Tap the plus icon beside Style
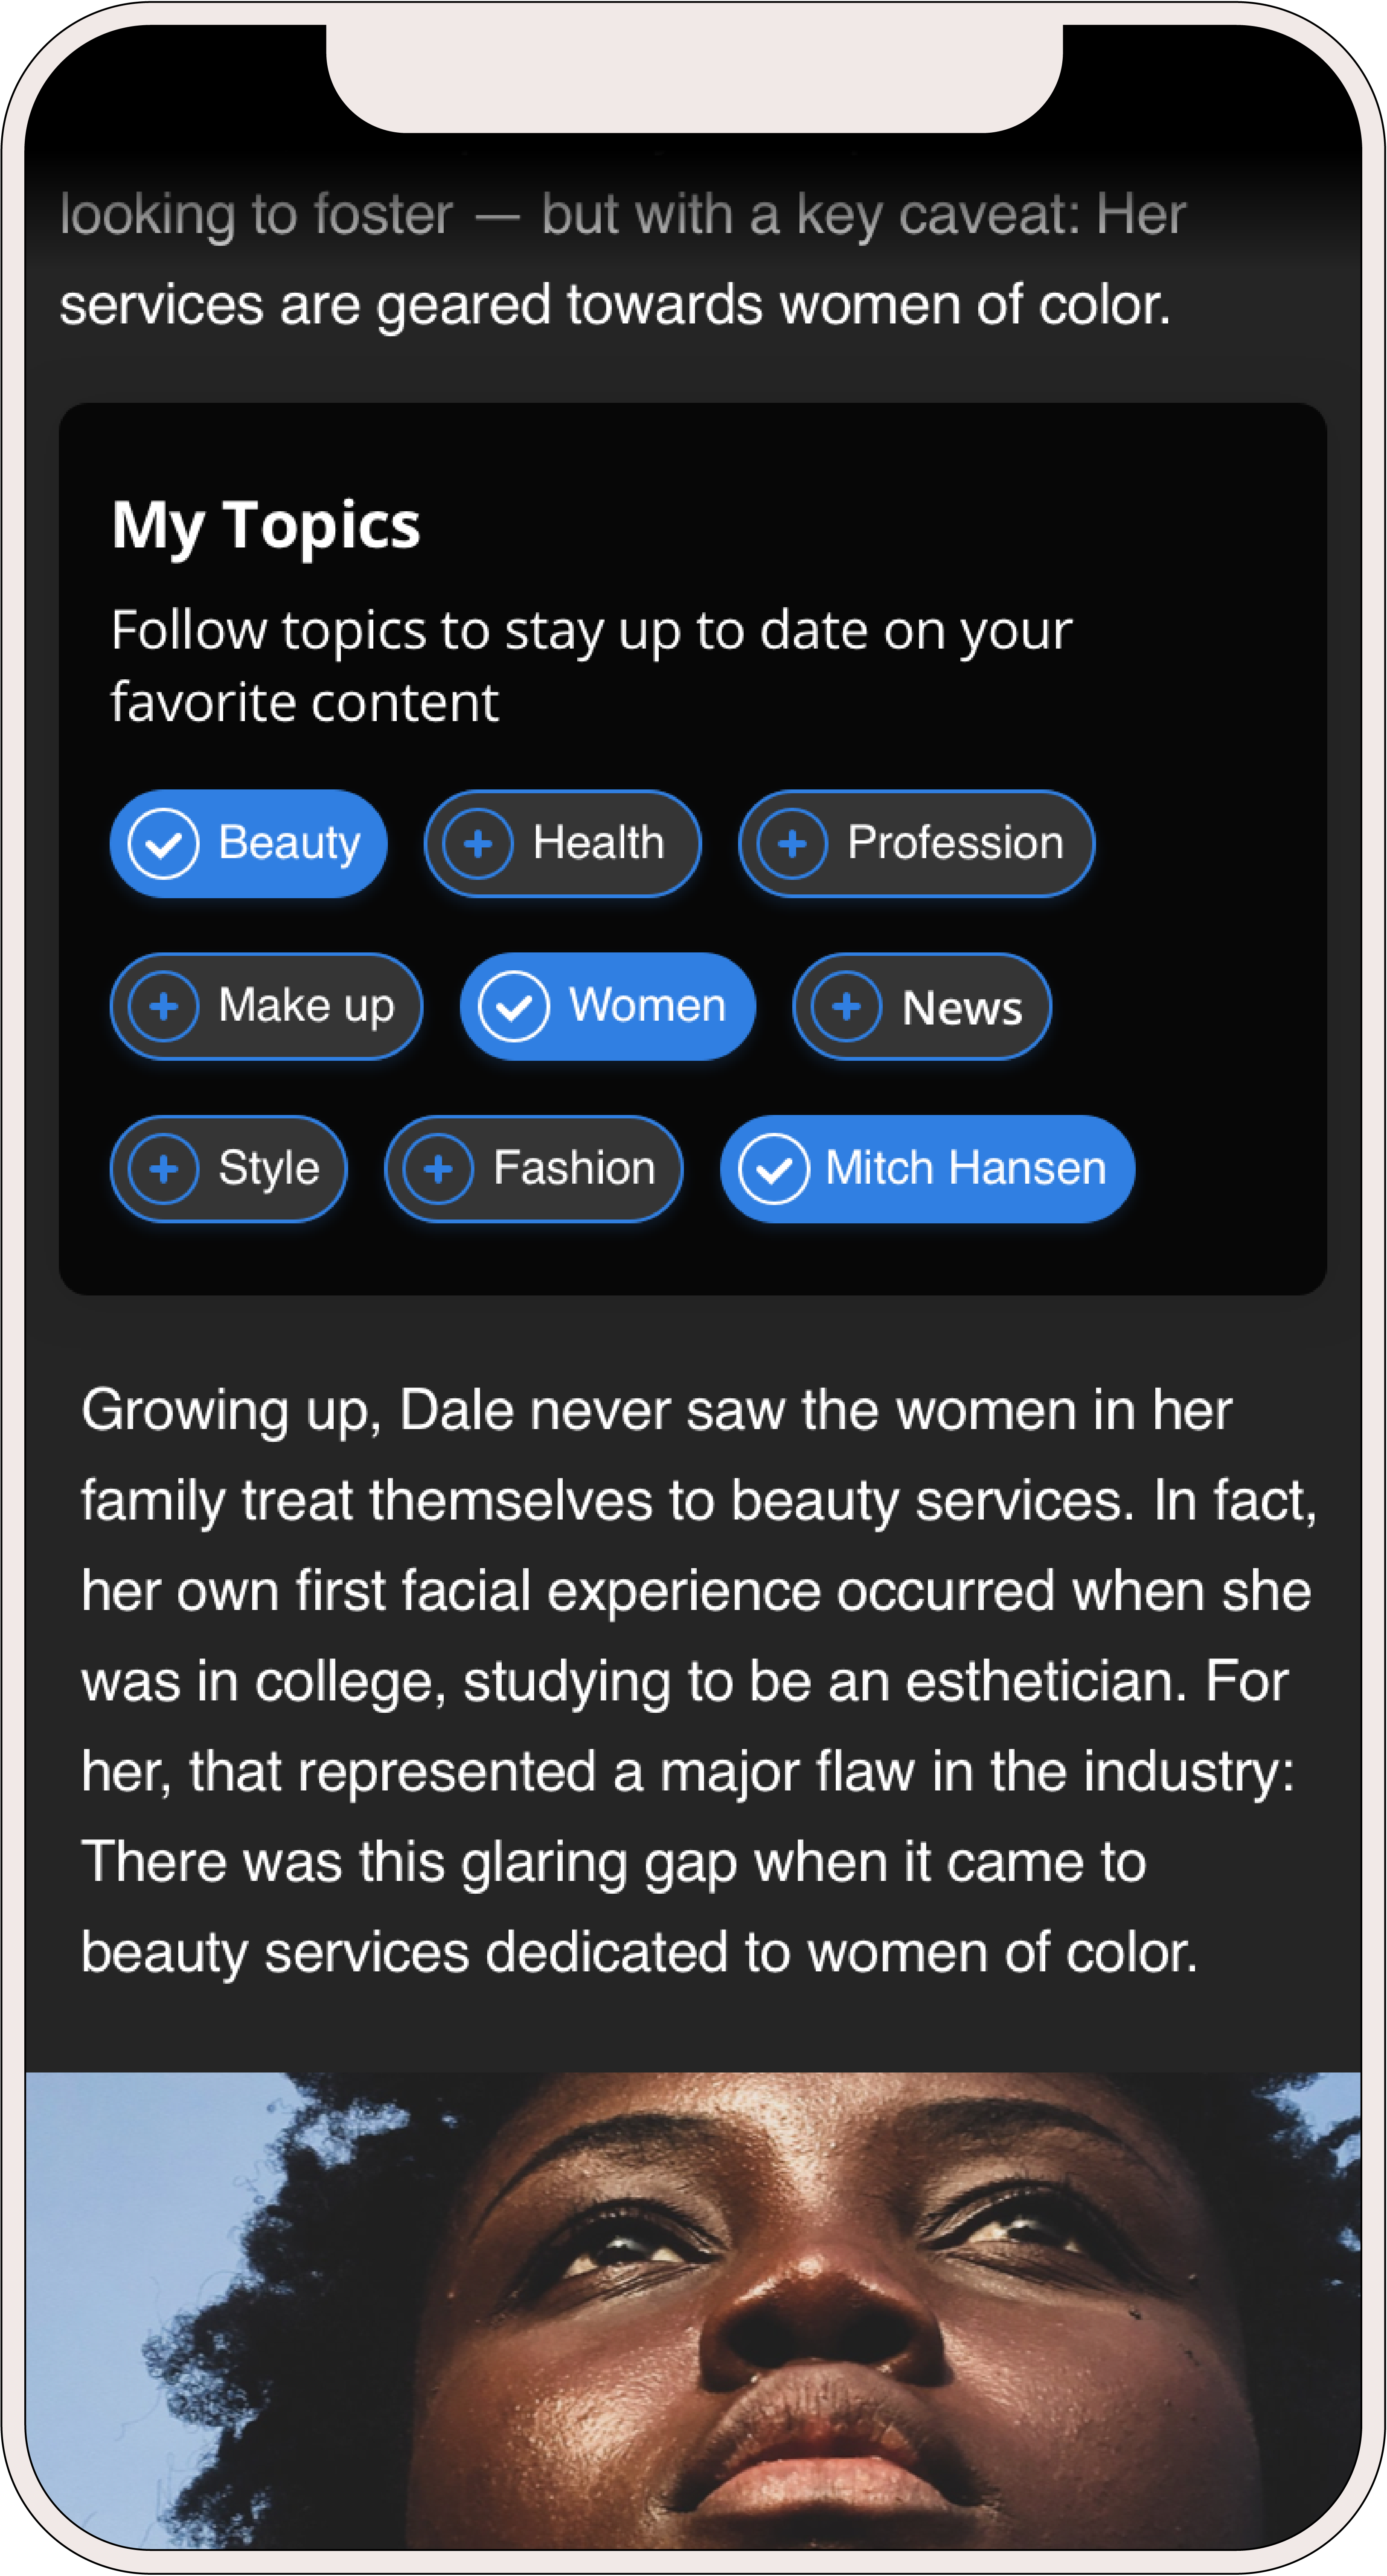Image resolution: width=1387 pixels, height=2576 pixels. 164,1168
